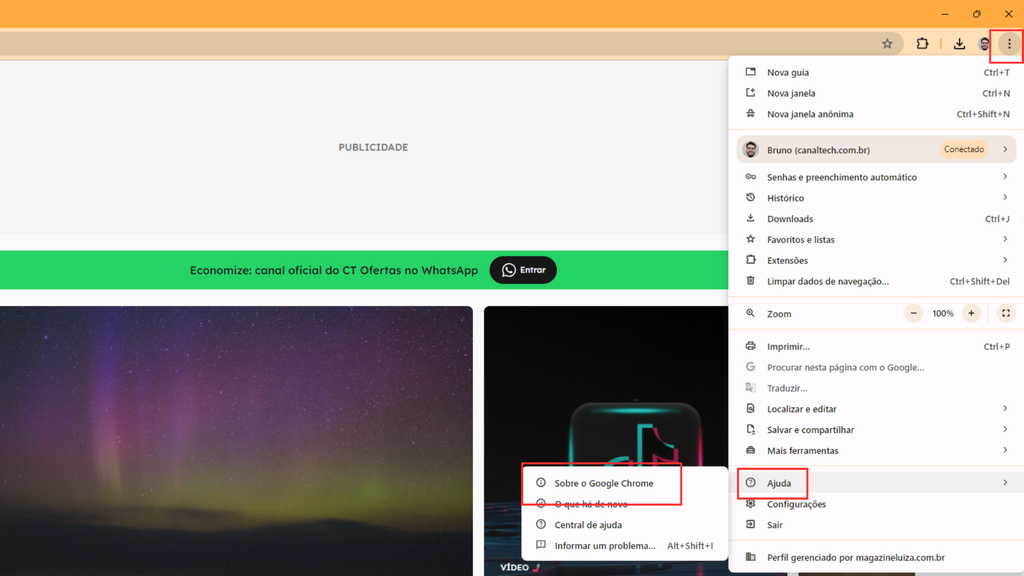Restore down the Chrome window
This screenshot has width=1024, height=576.
click(x=976, y=14)
